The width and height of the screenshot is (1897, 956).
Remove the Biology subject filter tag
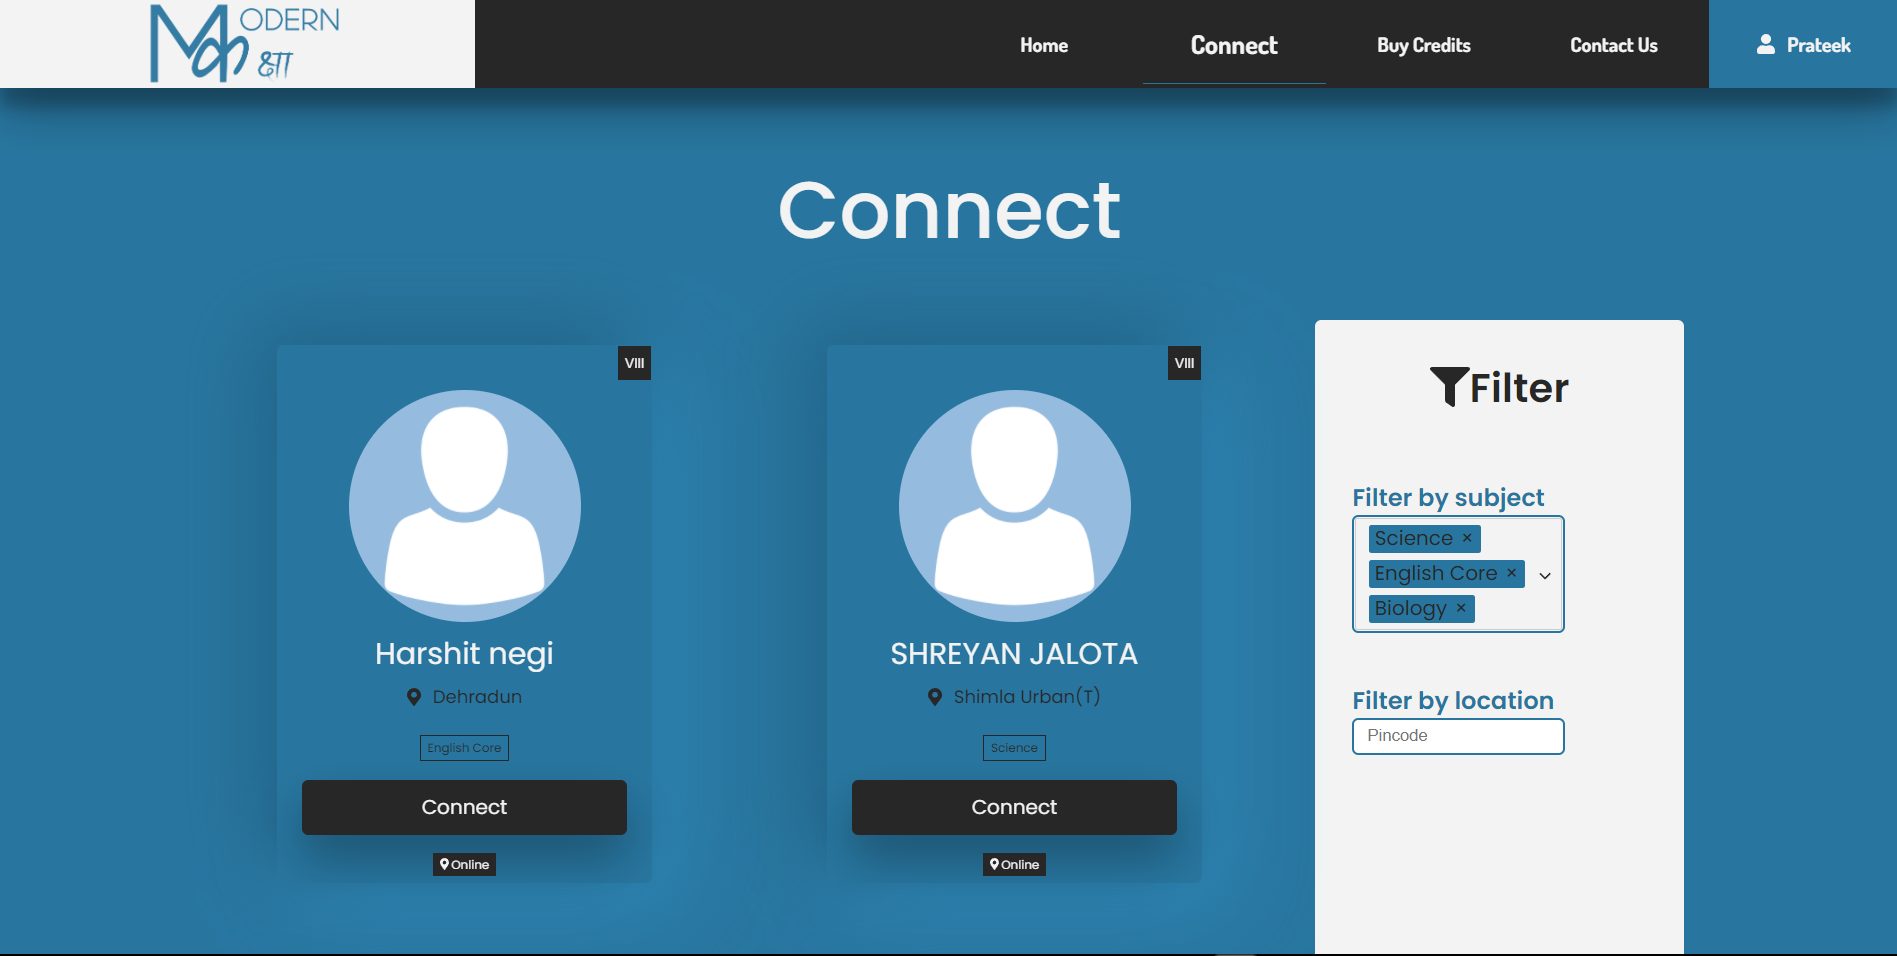[1460, 608]
